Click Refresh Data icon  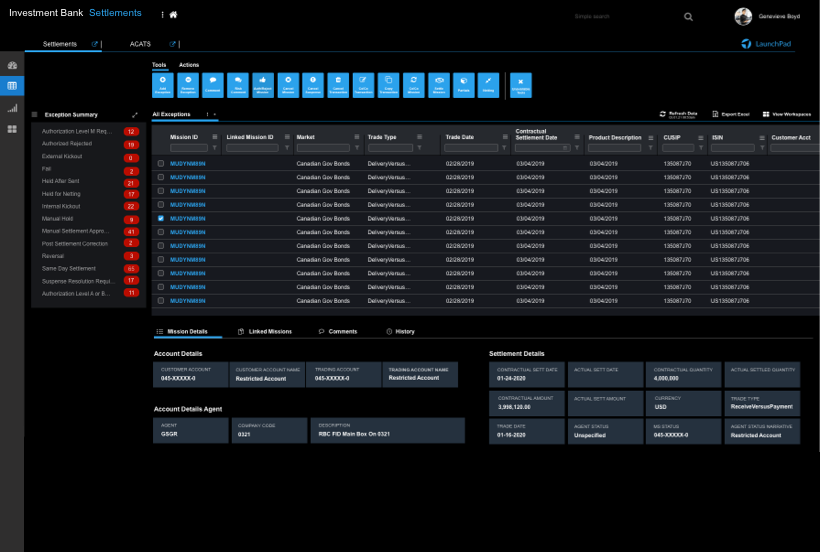(x=663, y=115)
